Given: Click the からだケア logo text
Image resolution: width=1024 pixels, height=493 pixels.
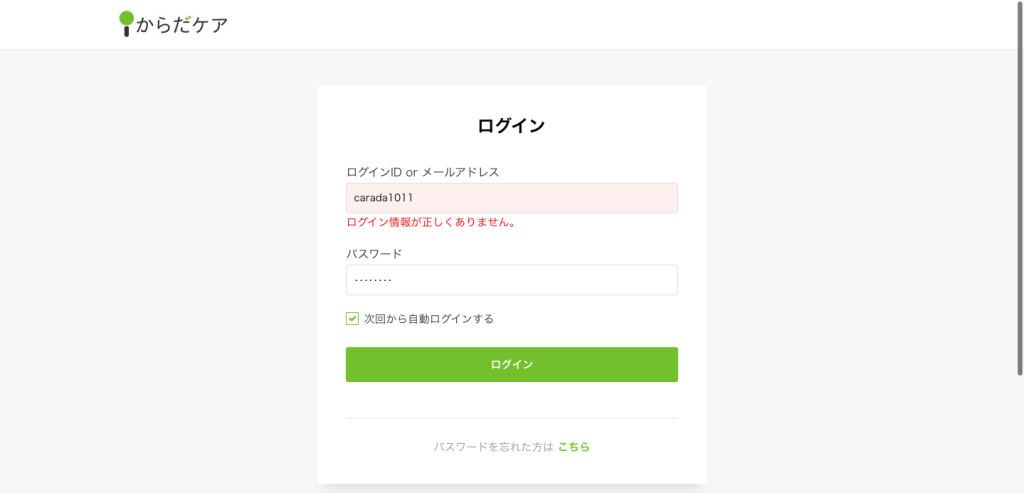Looking at the screenshot, I should 182,24.
